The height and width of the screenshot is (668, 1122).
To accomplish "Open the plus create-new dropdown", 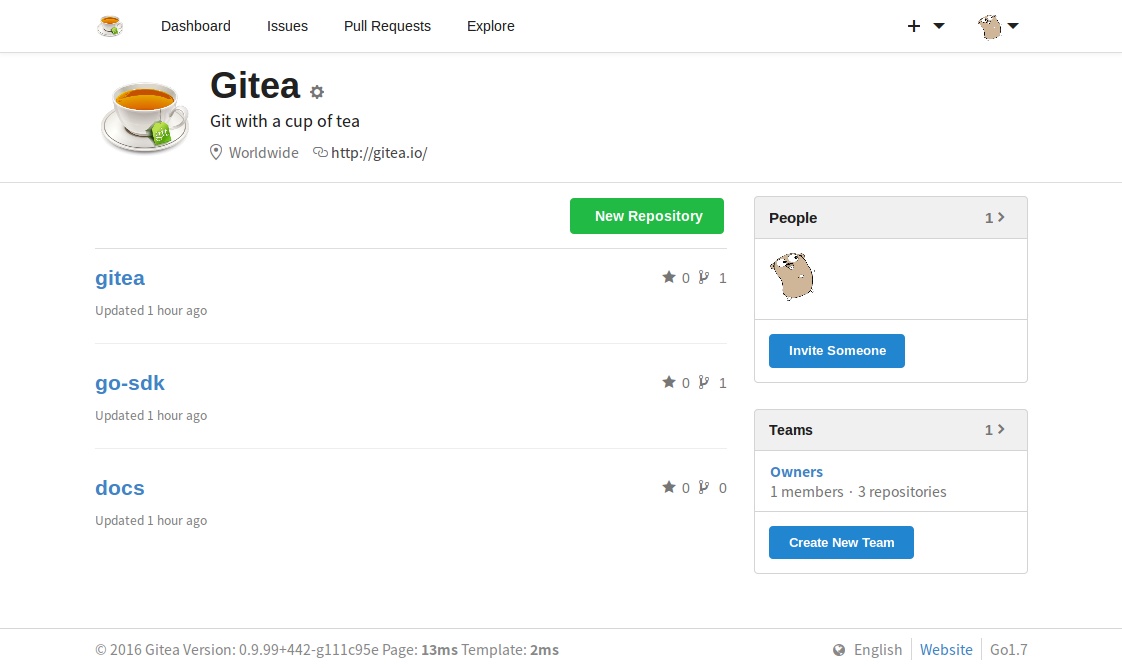I will coord(925,26).
